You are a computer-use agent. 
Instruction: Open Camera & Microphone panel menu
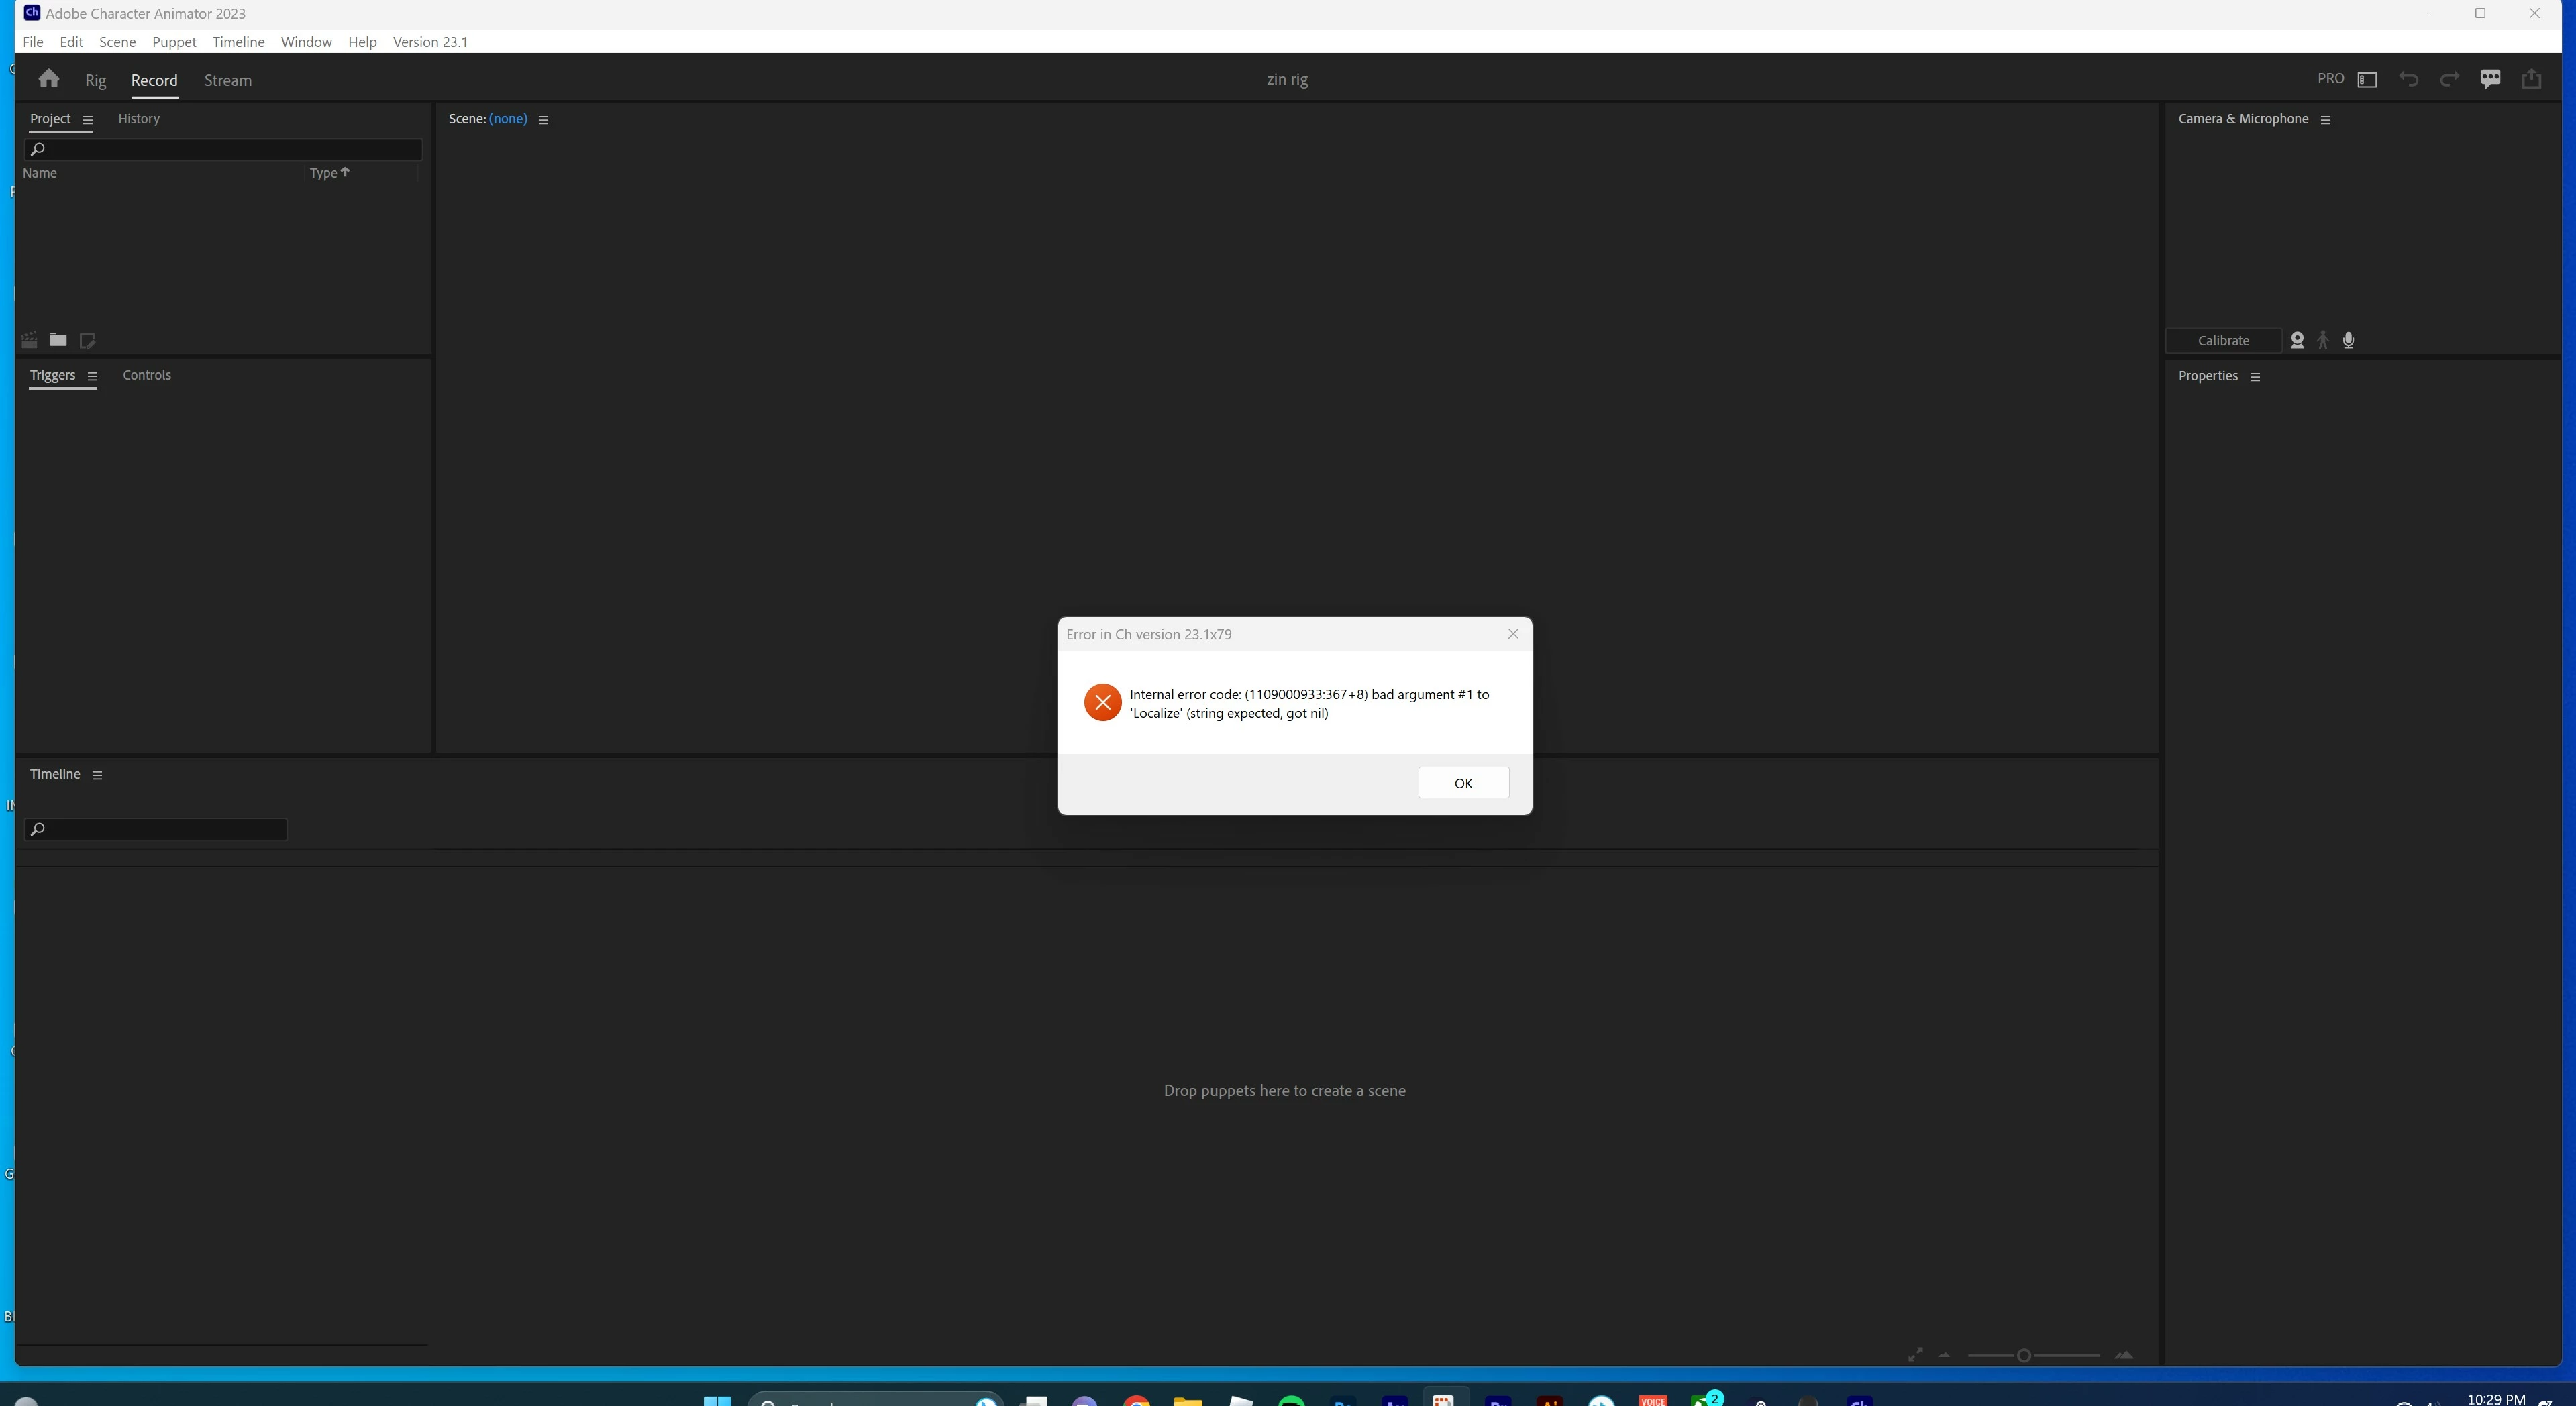(x=2326, y=120)
